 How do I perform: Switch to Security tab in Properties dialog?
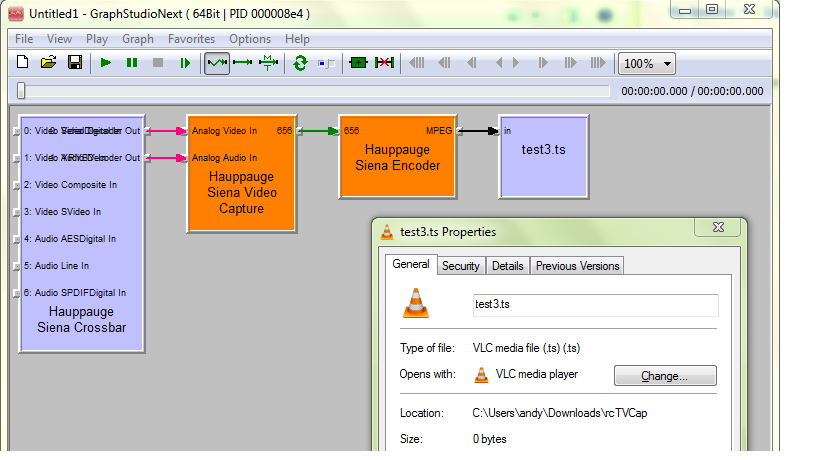coord(461,266)
